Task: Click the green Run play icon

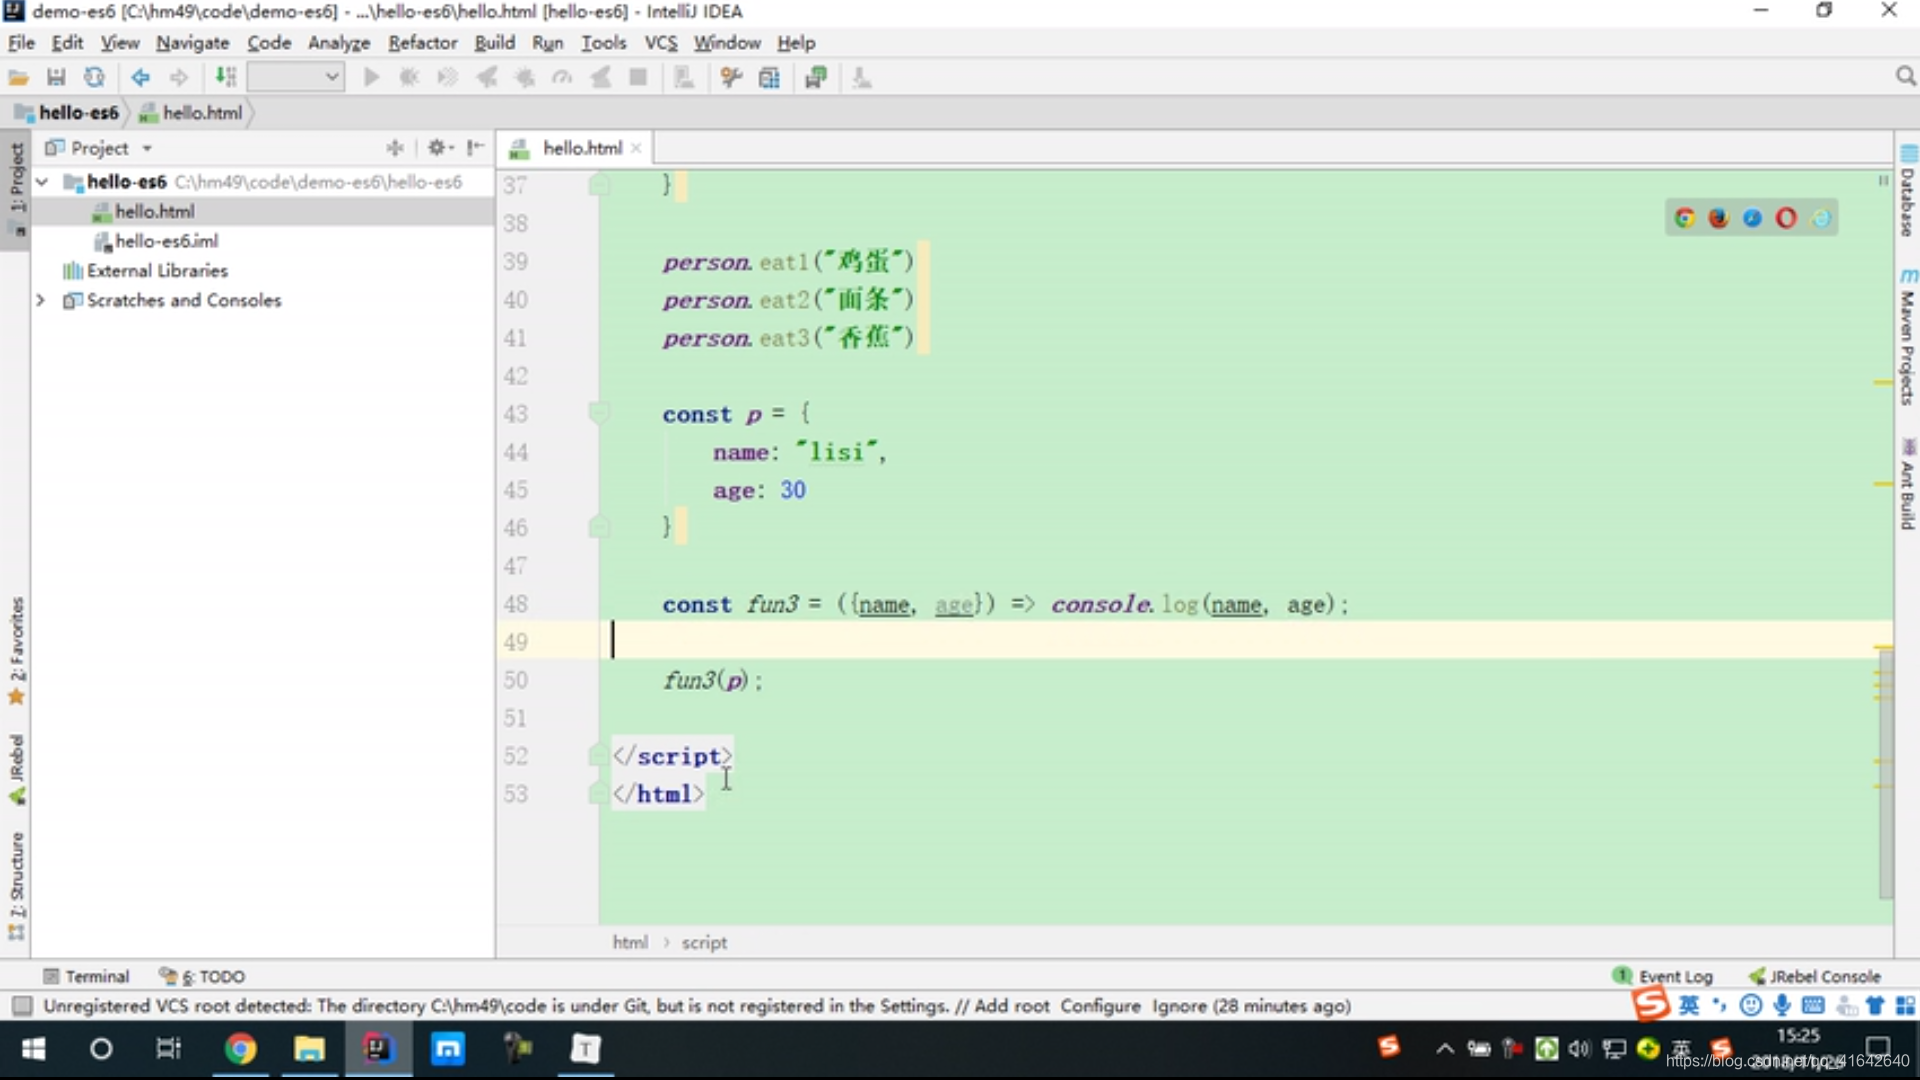Action: [371, 78]
